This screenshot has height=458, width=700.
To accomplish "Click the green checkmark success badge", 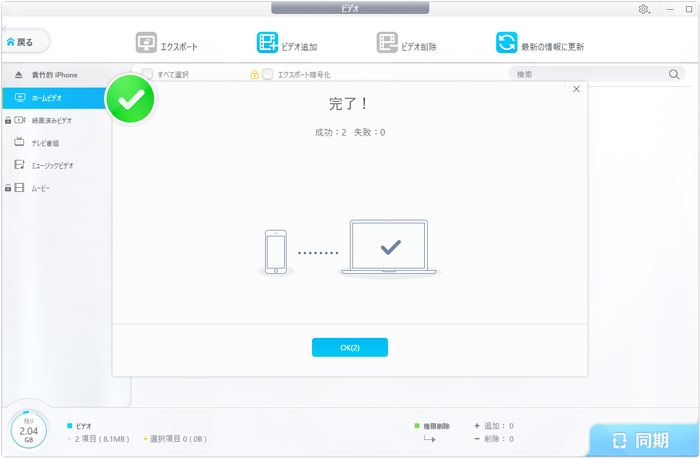I will [x=133, y=97].
